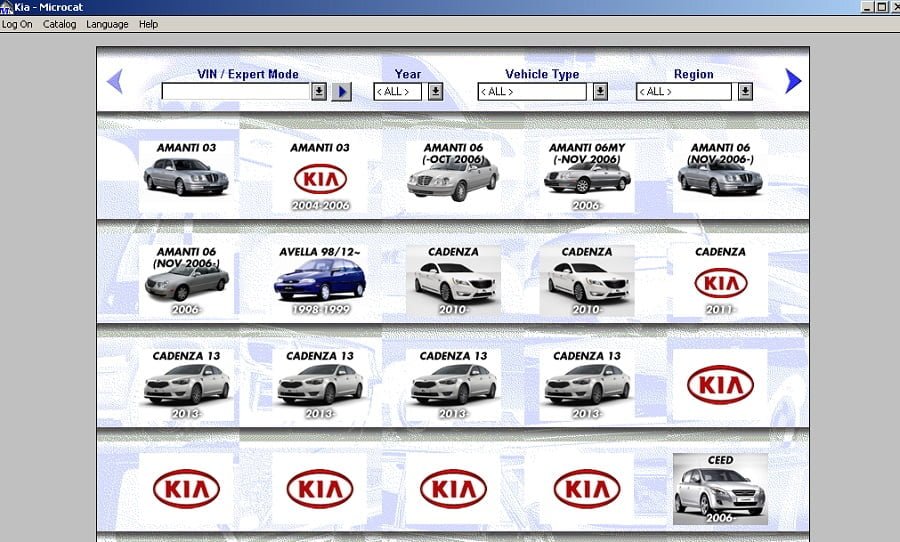
Task: Select the CEED 2006- model thumbnail
Action: click(x=720, y=489)
